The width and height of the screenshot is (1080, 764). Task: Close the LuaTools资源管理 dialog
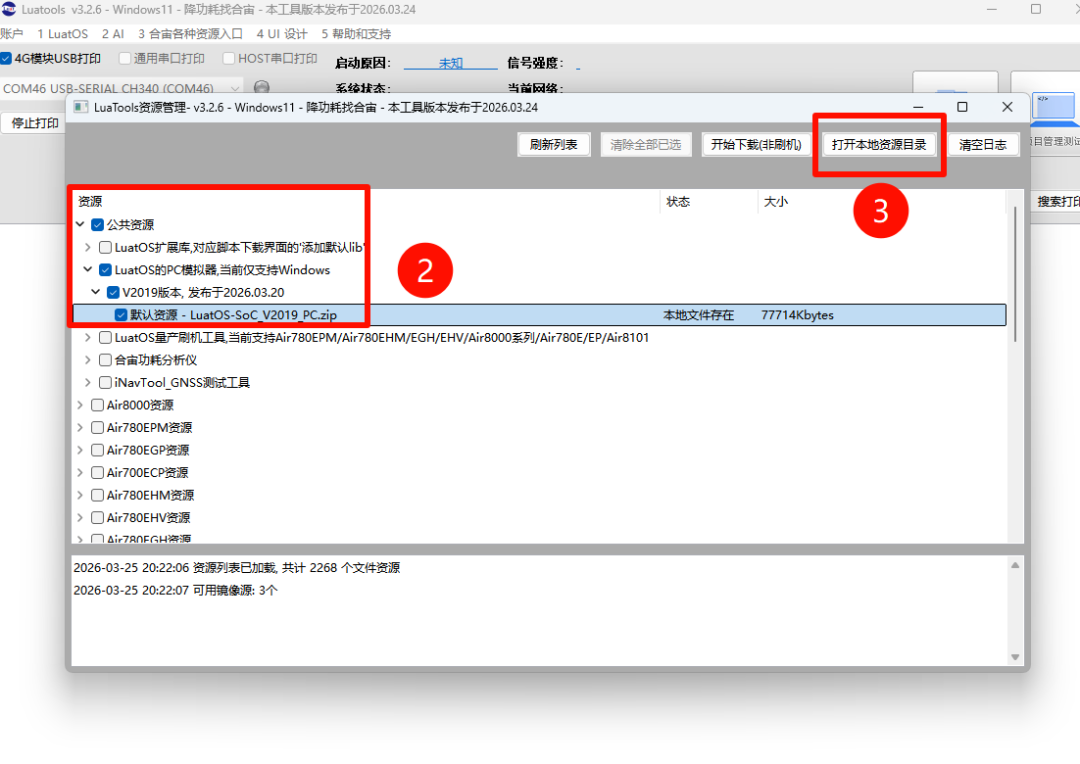point(1007,107)
